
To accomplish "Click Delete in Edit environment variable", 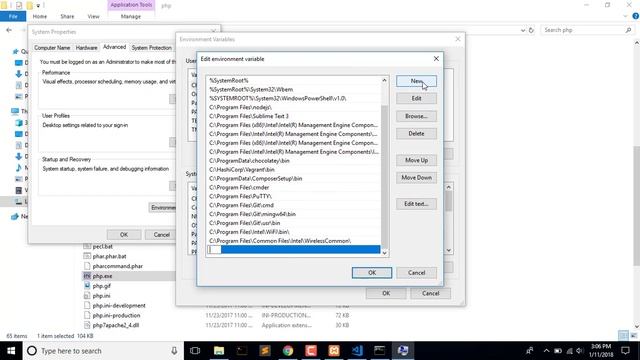I will point(416,133).
